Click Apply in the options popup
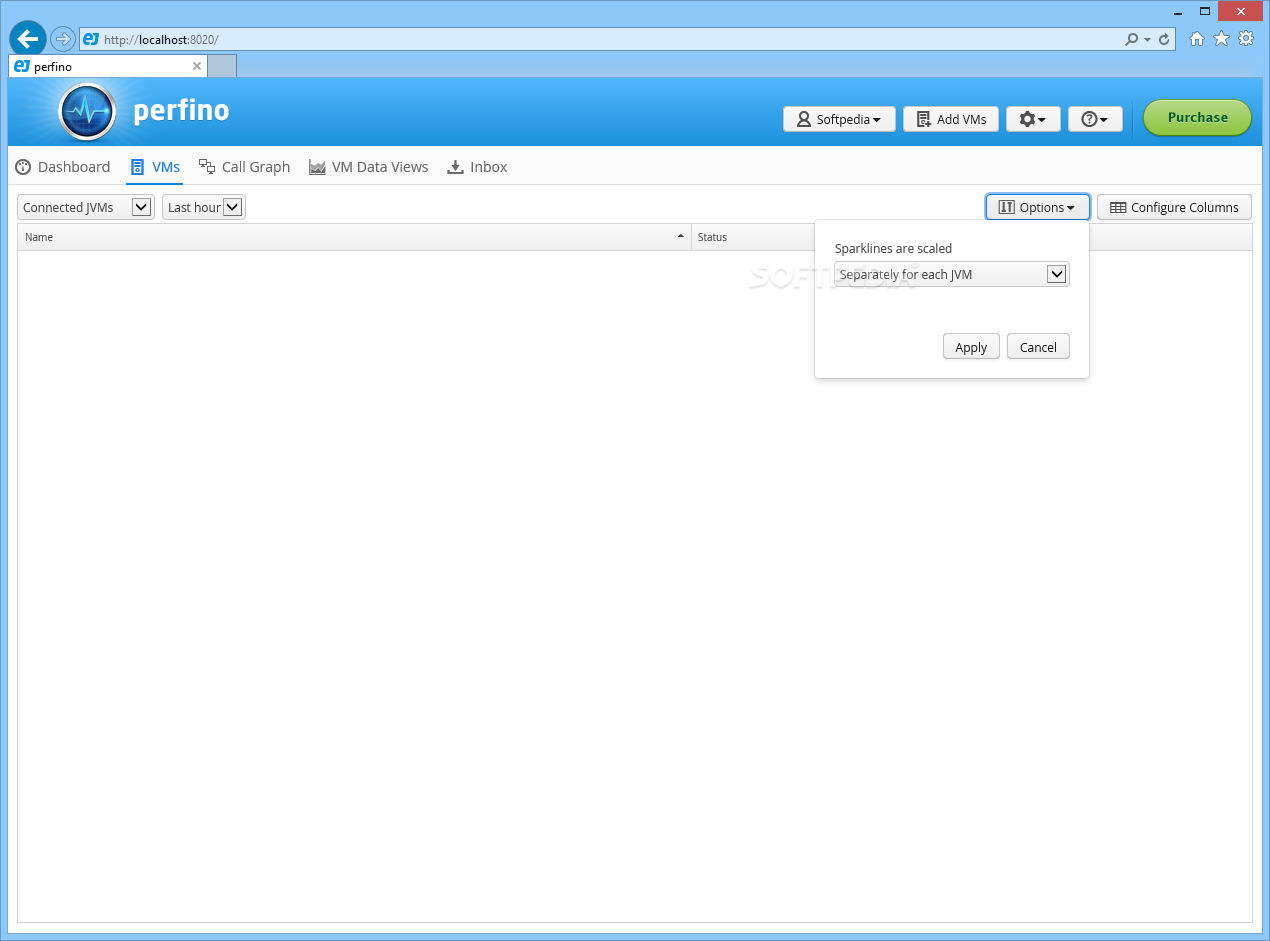Image resolution: width=1270 pixels, height=941 pixels. pyautogui.click(x=971, y=347)
